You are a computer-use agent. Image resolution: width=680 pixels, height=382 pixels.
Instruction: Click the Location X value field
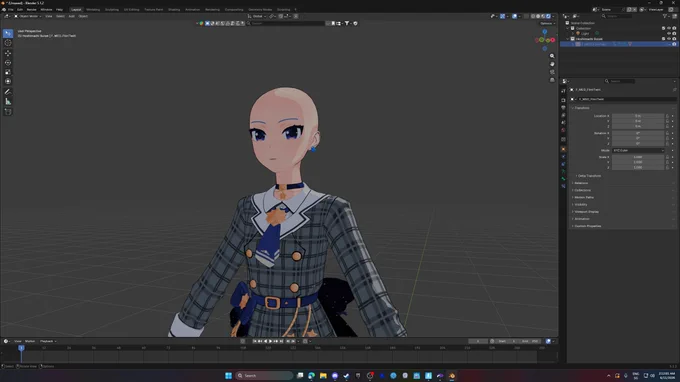click(638, 116)
